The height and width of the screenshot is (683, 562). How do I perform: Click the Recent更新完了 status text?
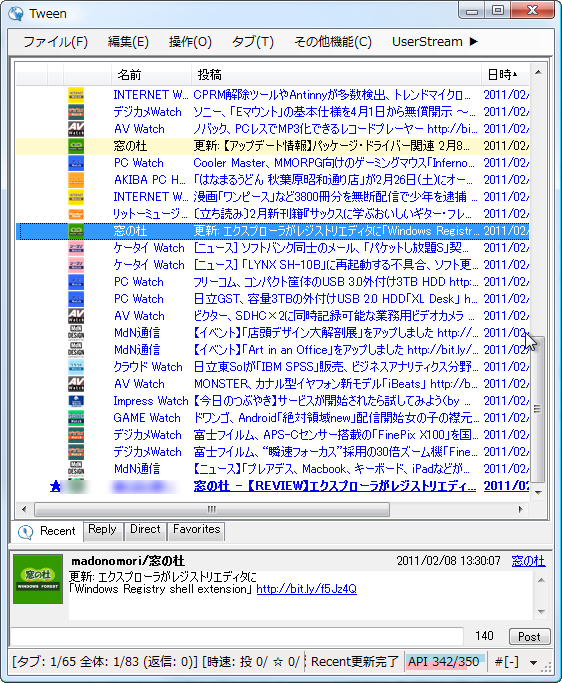[x=355, y=662]
